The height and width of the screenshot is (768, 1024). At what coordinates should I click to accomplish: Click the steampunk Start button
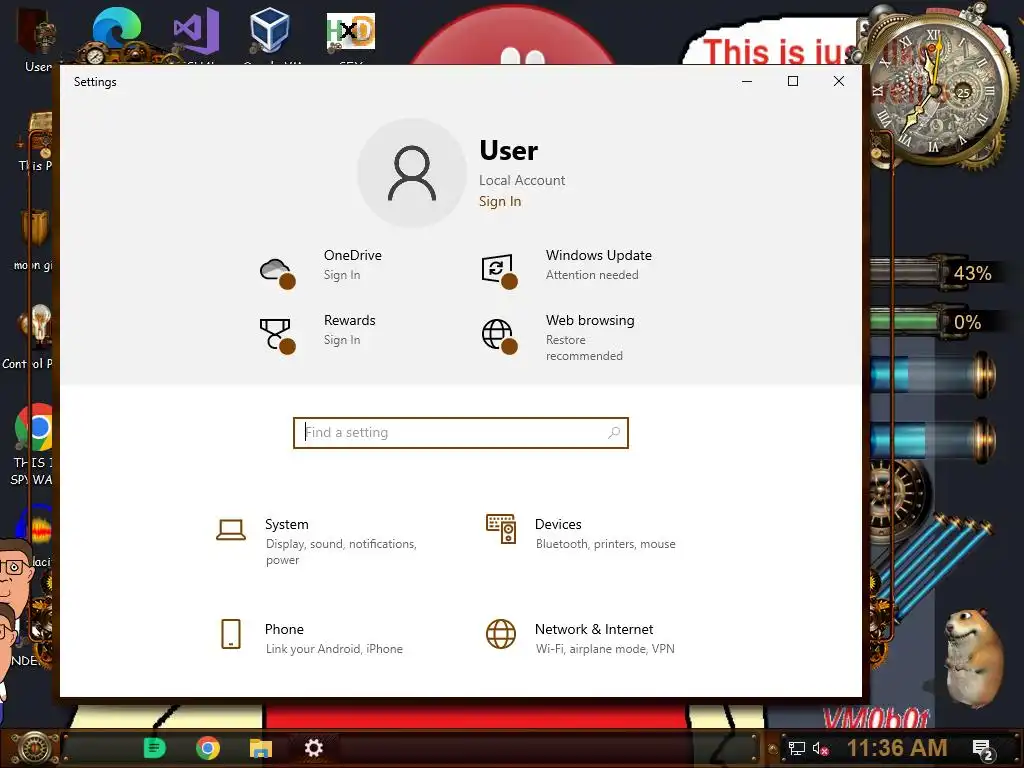[33, 748]
